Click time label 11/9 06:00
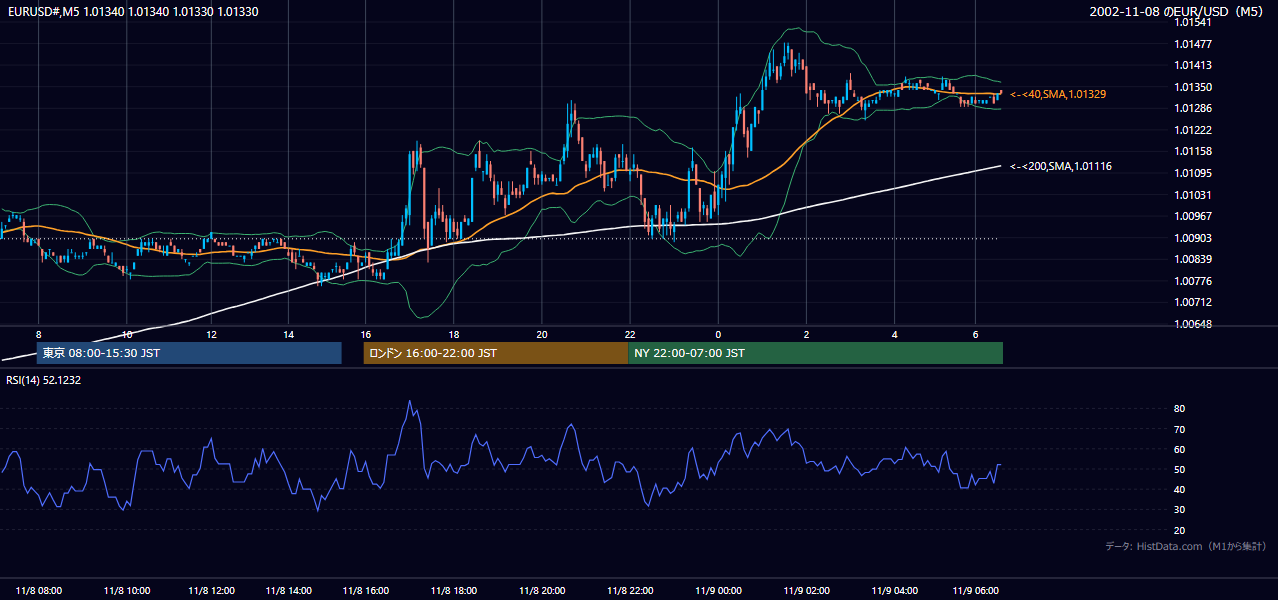This screenshot has width=1278, height=600. point(976,590)
